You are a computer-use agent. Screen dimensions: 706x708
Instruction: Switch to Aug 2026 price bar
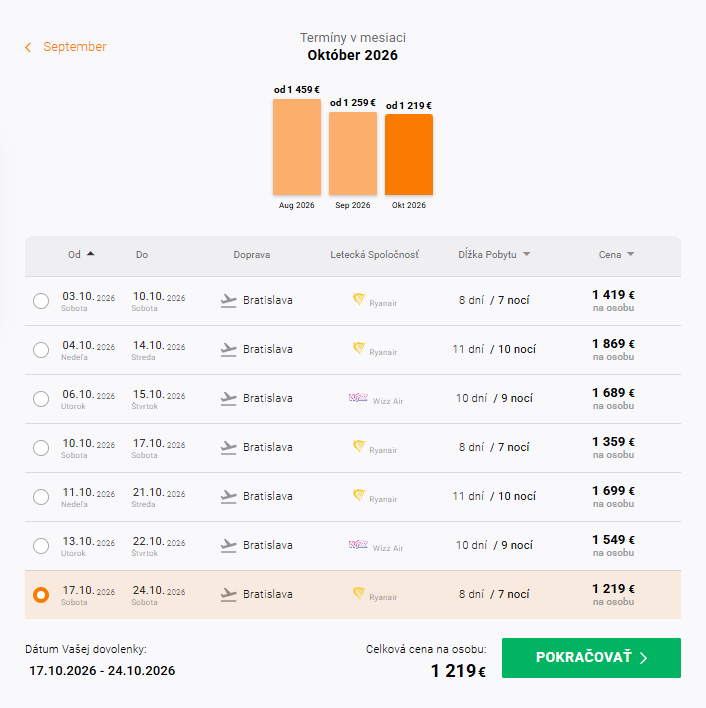(297, 147)
